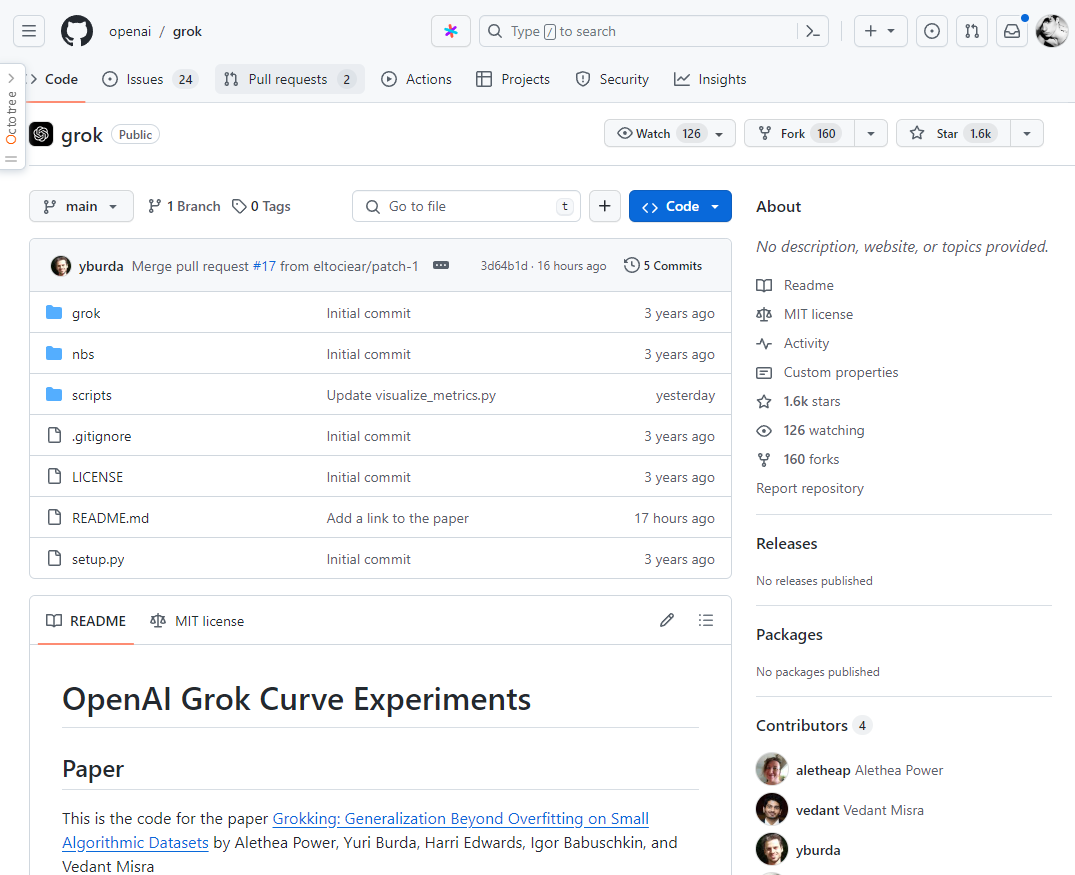This screenshot has height=875, width=1075.
Task: Open user profile avatar menu
Action: tap(1052, 31)
